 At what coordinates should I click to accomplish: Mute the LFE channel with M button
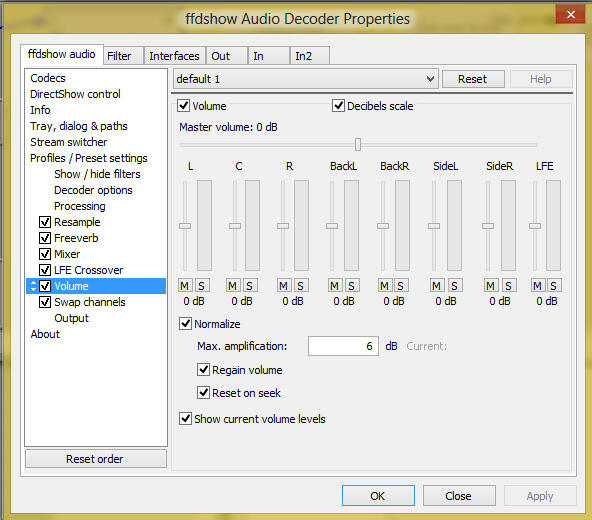point(538,286)
